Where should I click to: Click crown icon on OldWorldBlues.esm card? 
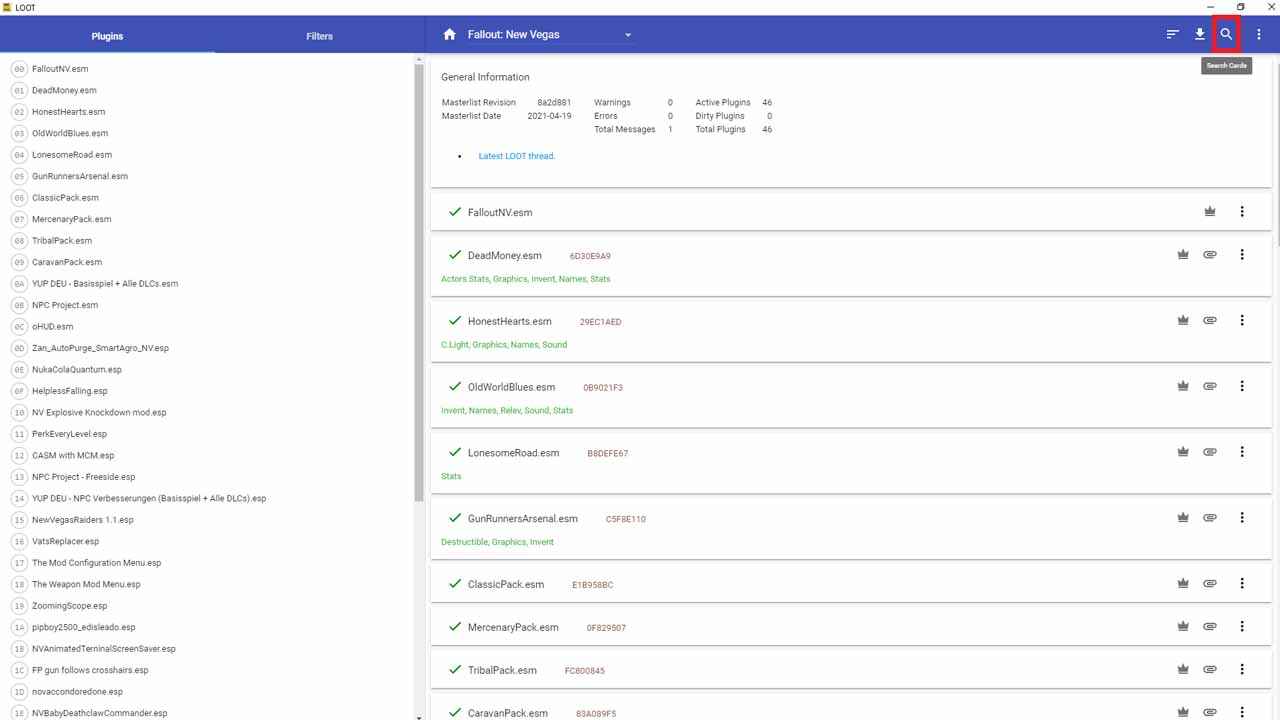pos(1183,386)
